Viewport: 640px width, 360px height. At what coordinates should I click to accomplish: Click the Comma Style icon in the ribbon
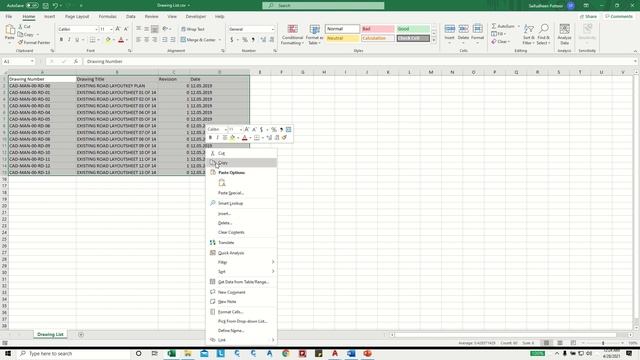(253, 40)
